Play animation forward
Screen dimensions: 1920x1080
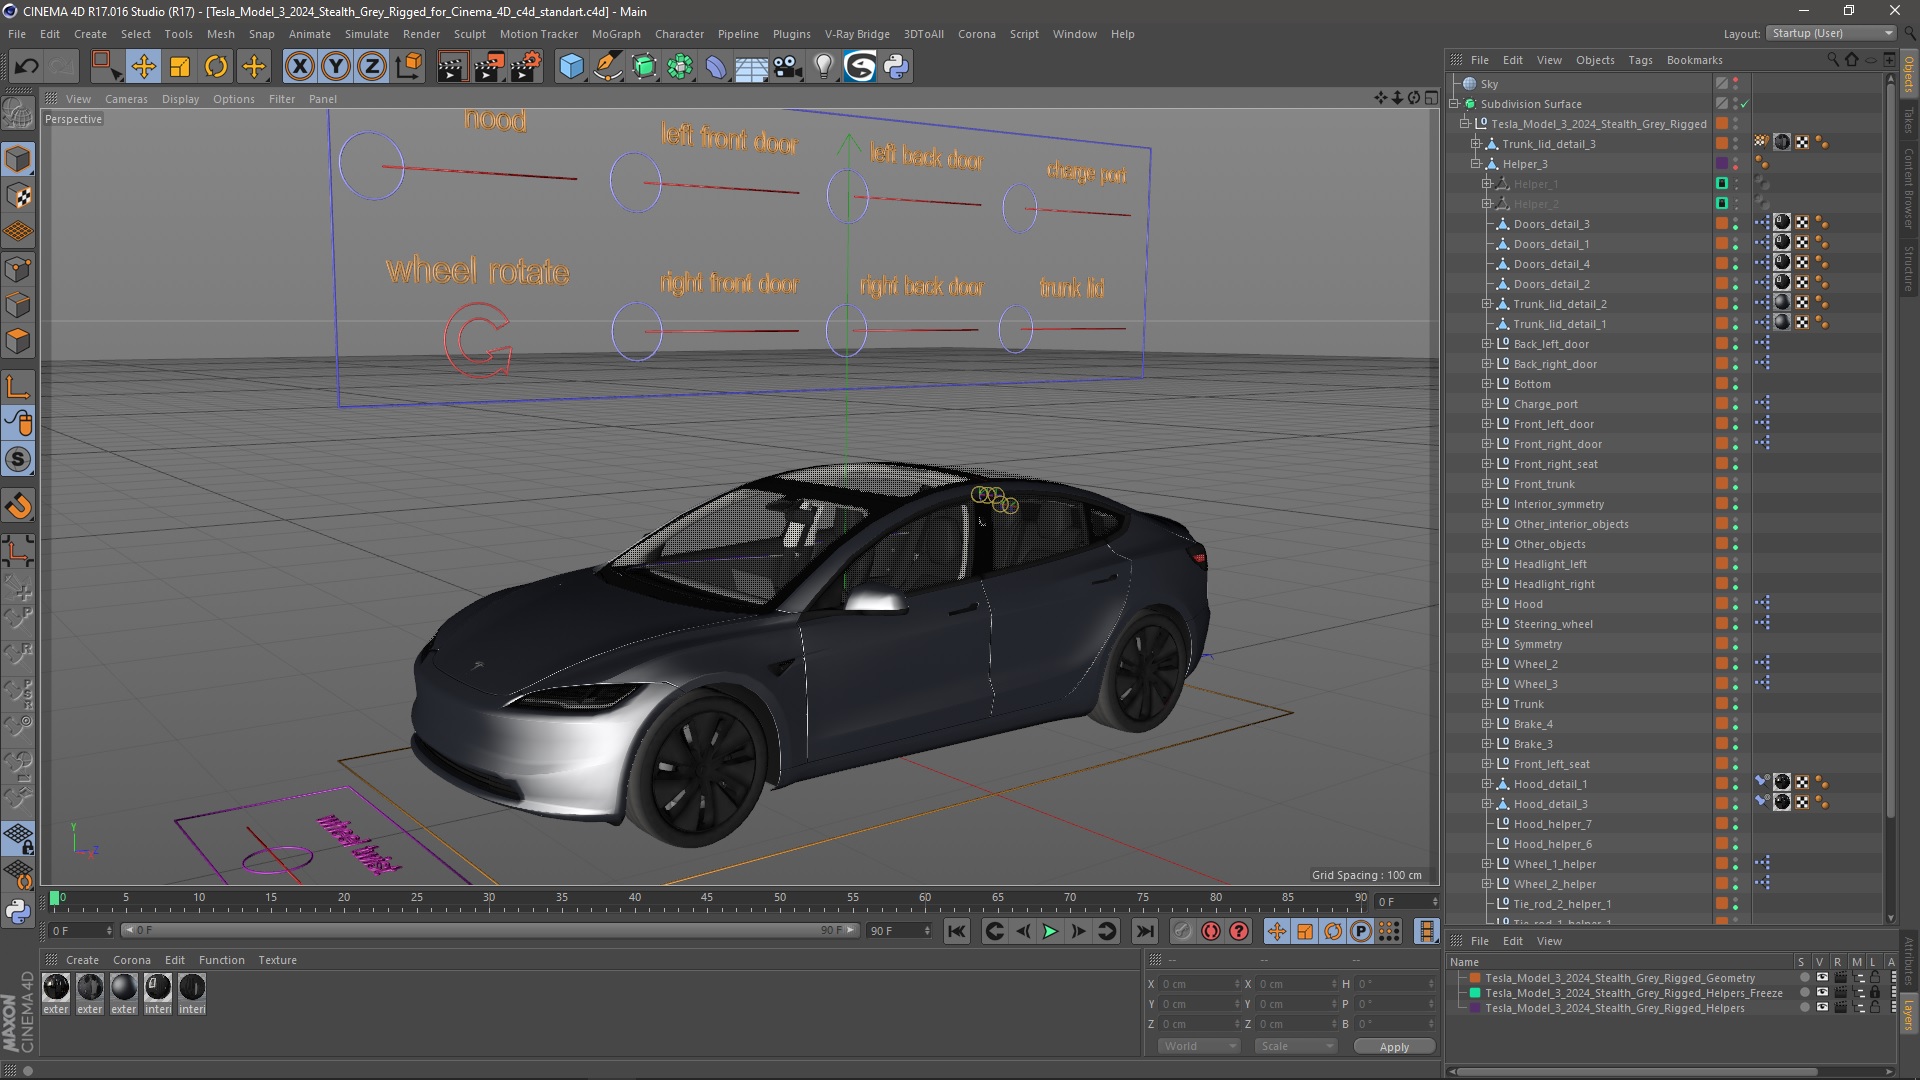coord(1050,931)
